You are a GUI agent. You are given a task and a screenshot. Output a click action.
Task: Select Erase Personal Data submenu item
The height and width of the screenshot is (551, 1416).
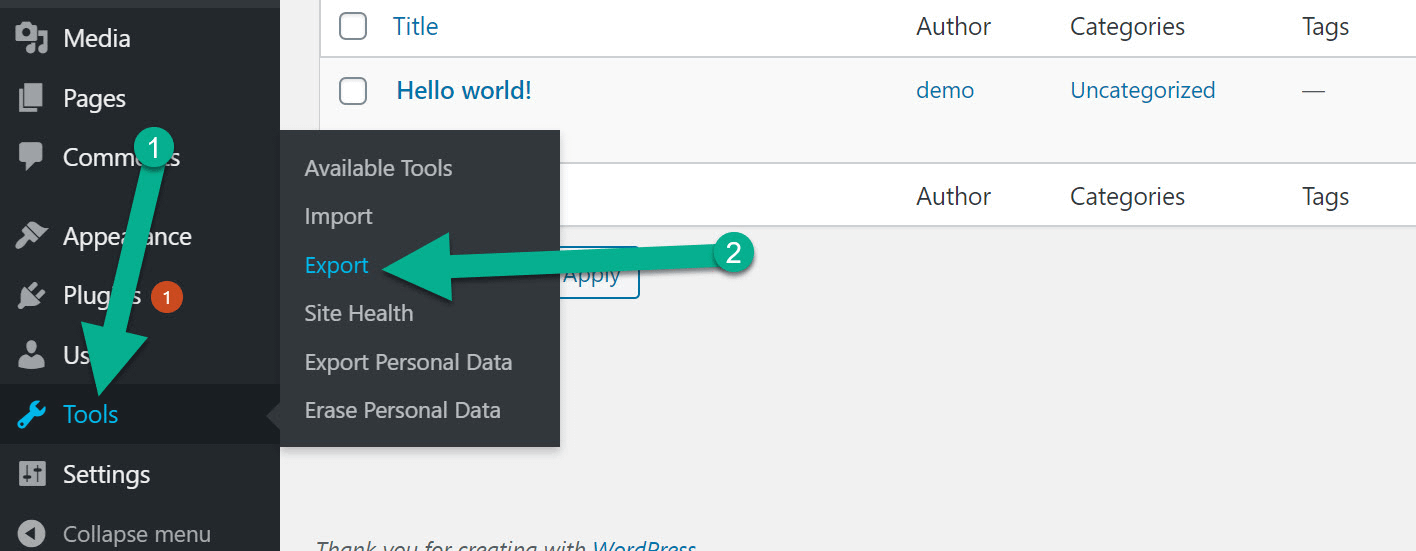pos(402,410)
